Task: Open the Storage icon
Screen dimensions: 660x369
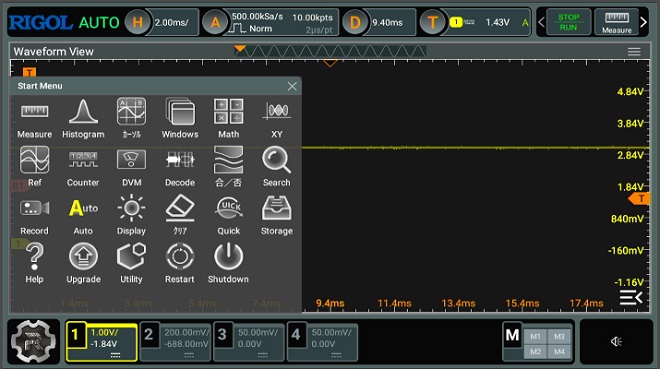Action: [277, 215]
